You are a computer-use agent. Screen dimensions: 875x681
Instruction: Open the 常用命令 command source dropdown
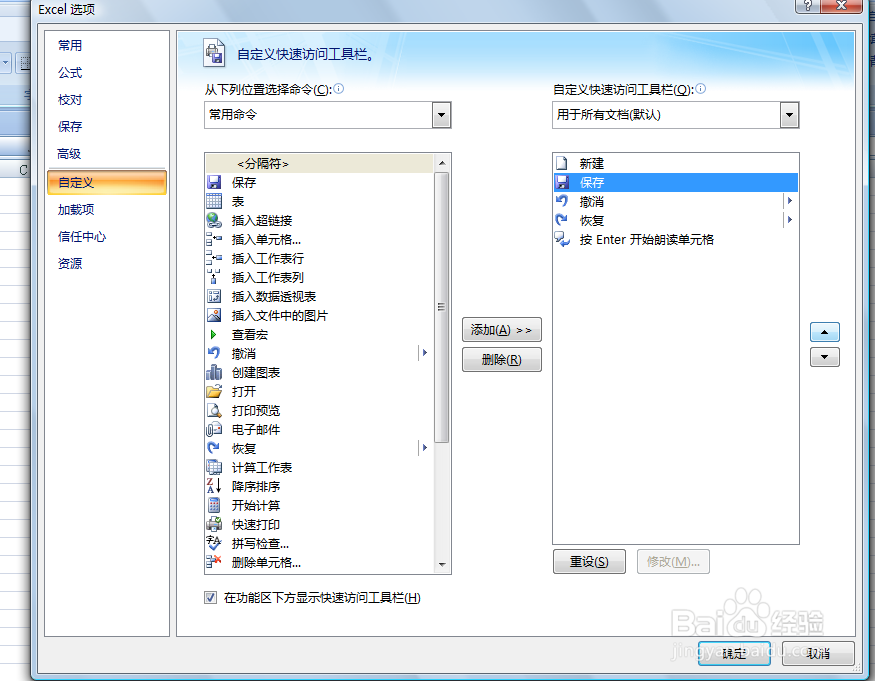[441, 115]
